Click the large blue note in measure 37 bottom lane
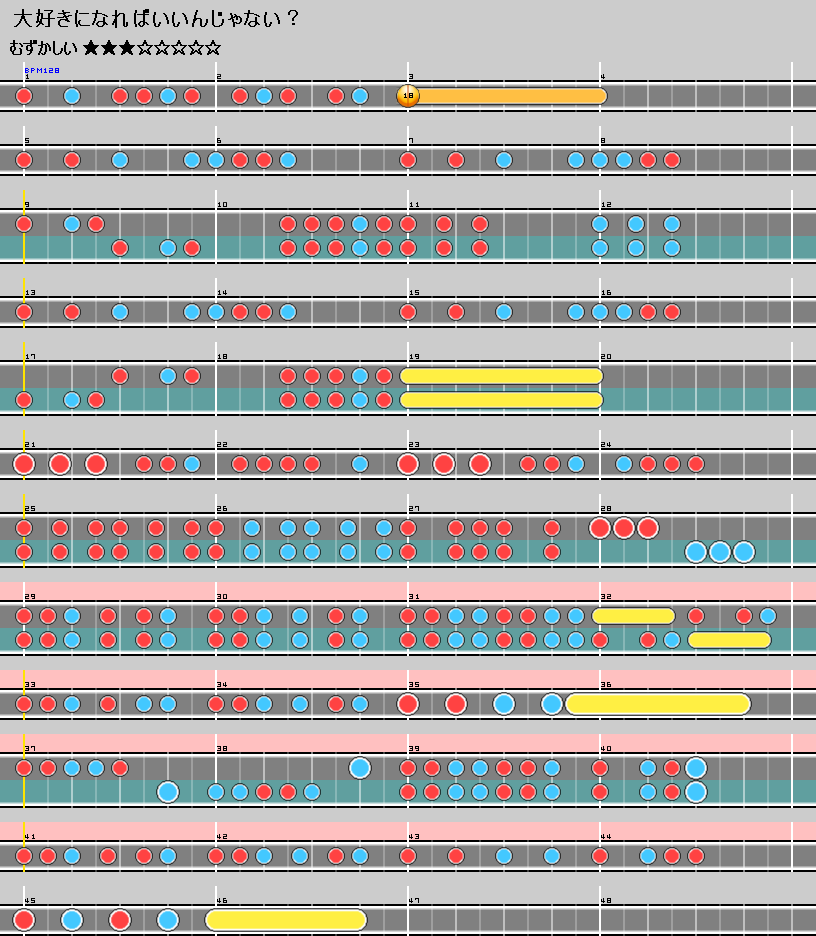The height and width of the screenshot is (936, 816). tap(168, 792)
